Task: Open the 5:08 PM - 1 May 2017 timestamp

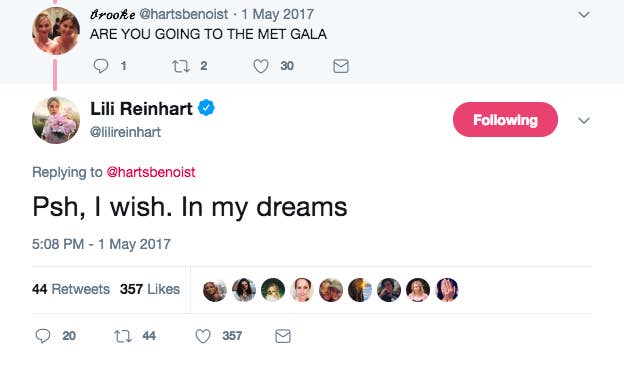Action: click(101, 244)
